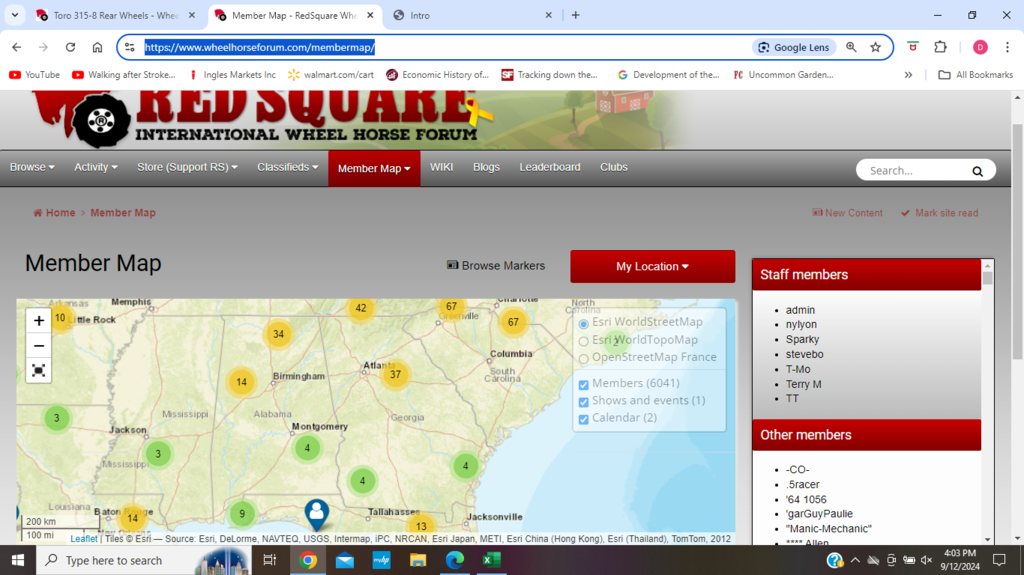View site information icon in address bar
Image resolution: width=1024 pixels, height=575 pixels.
click(129, 47)
